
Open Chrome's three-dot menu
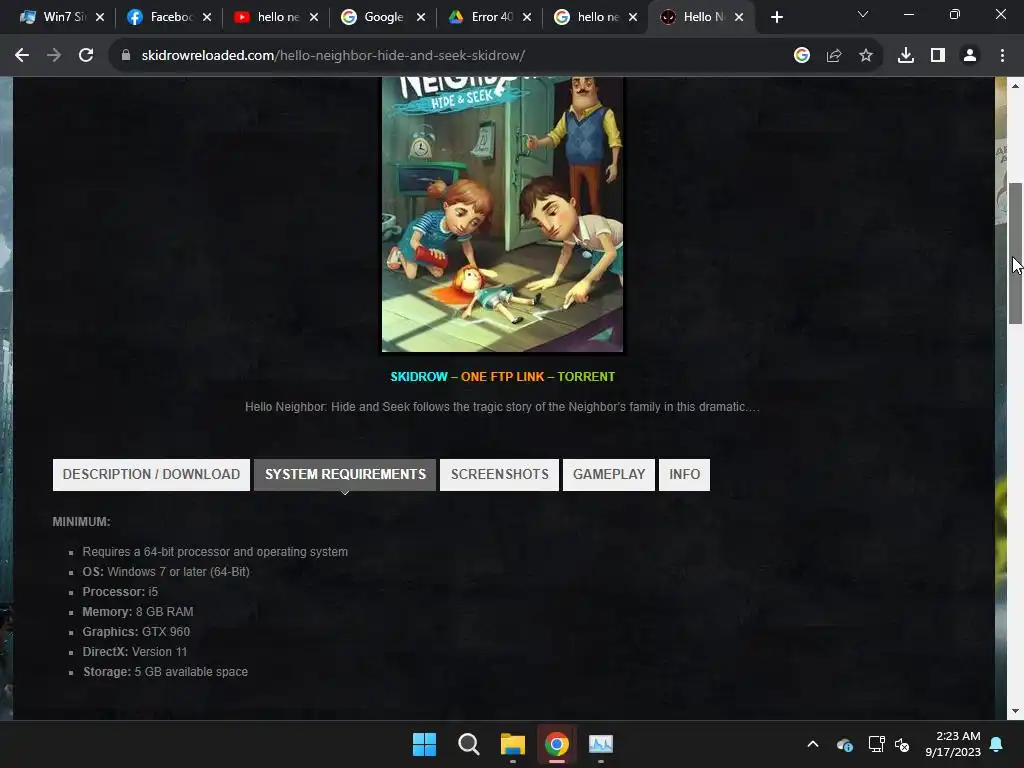click(x=1002, y=56)
